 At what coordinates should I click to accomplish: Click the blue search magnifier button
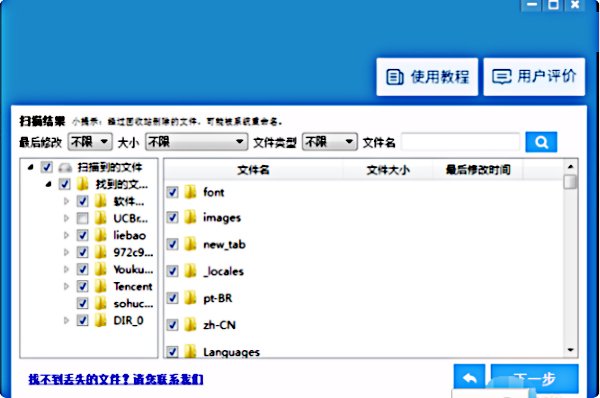click(x=541, y=142)
